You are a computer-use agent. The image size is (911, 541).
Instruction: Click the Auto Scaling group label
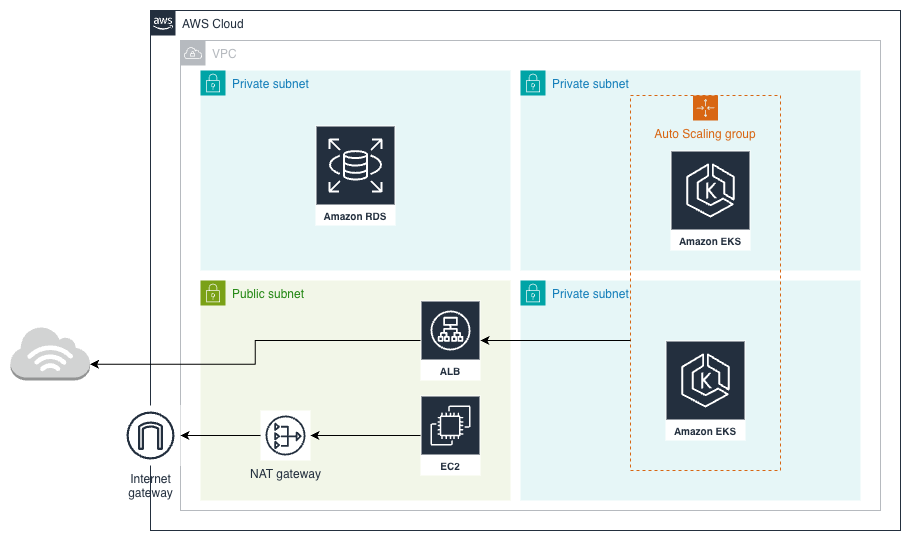pos(705,134)
